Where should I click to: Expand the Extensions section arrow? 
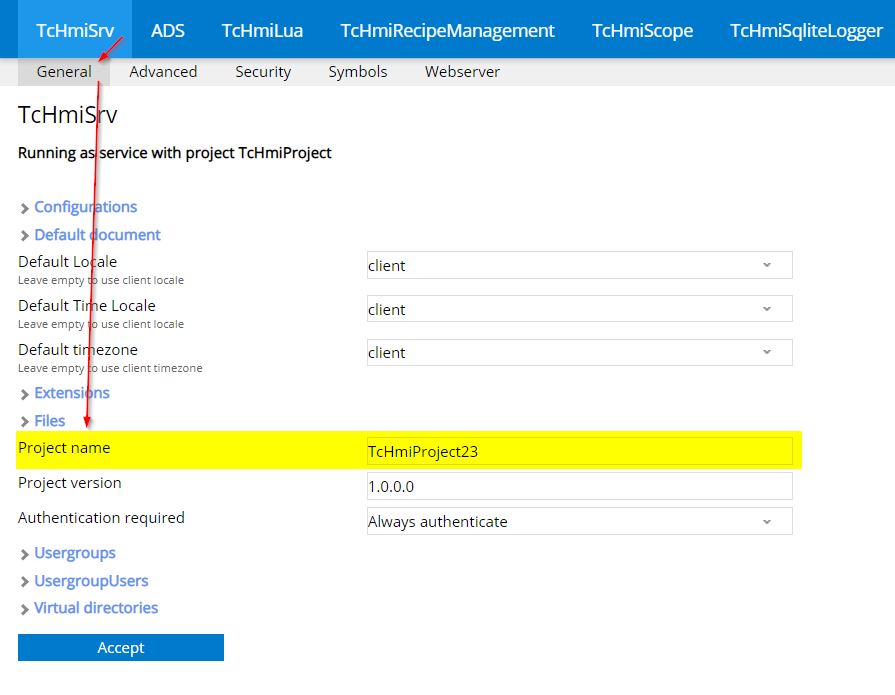(x=25, y=394)
